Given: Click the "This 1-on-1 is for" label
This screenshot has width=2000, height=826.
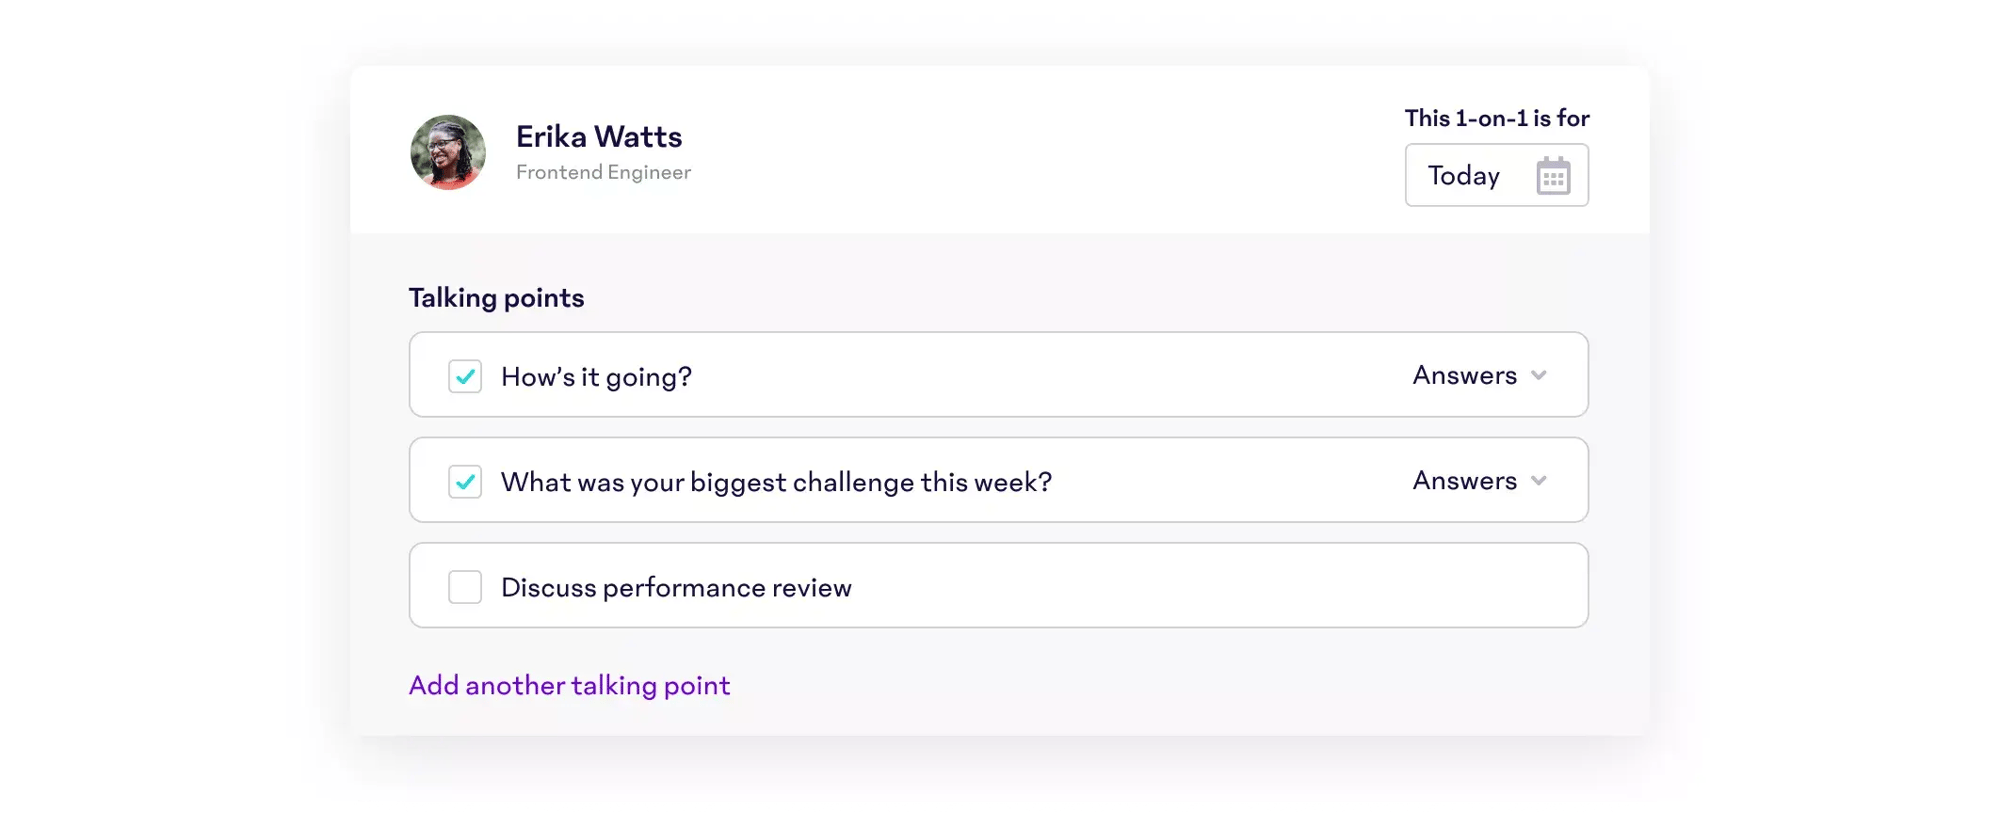Looking at the screenshot, I should click(1496, 119).
